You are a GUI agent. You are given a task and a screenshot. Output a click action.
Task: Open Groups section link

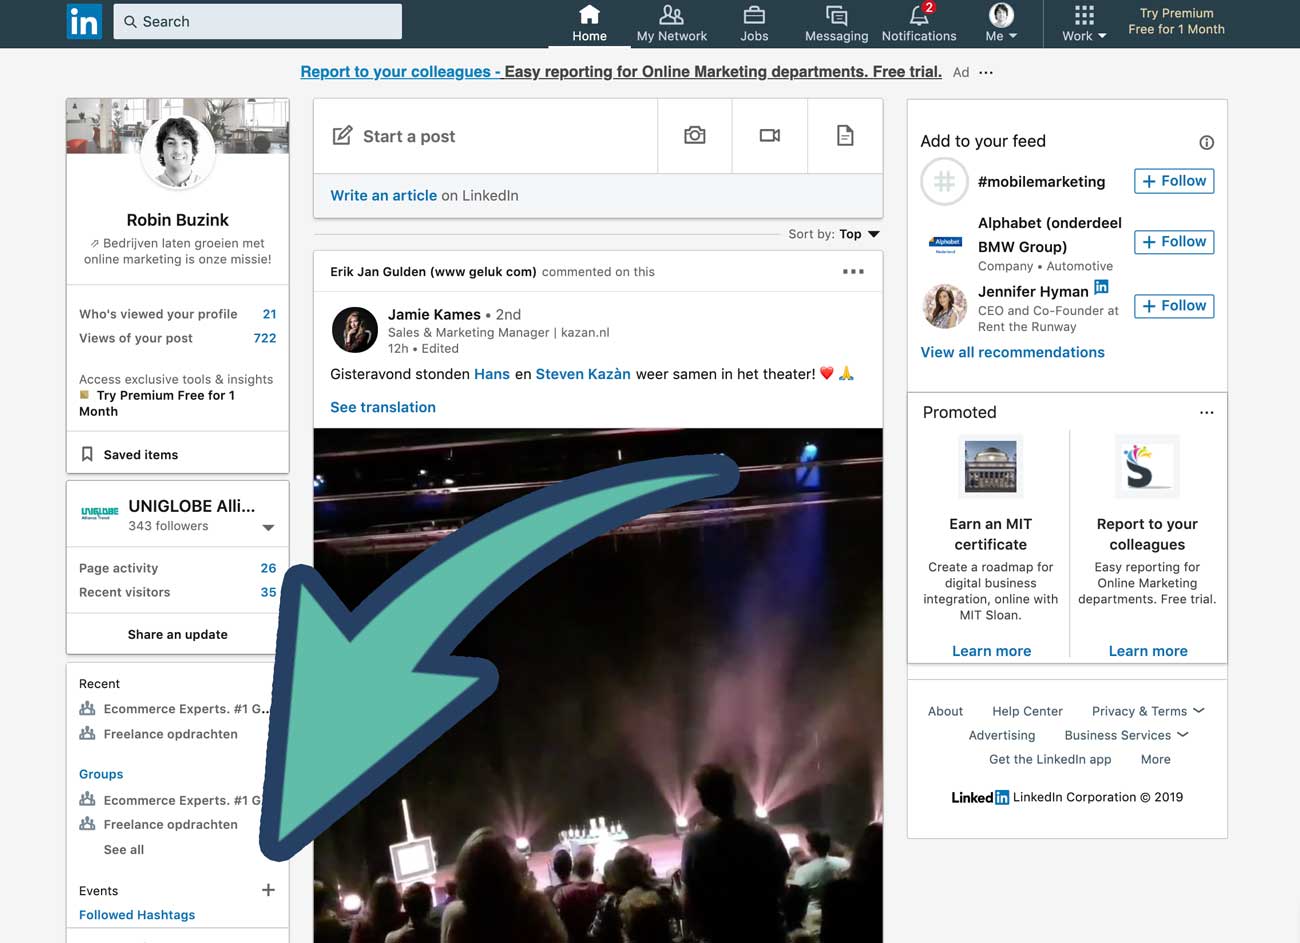[101, 774]
